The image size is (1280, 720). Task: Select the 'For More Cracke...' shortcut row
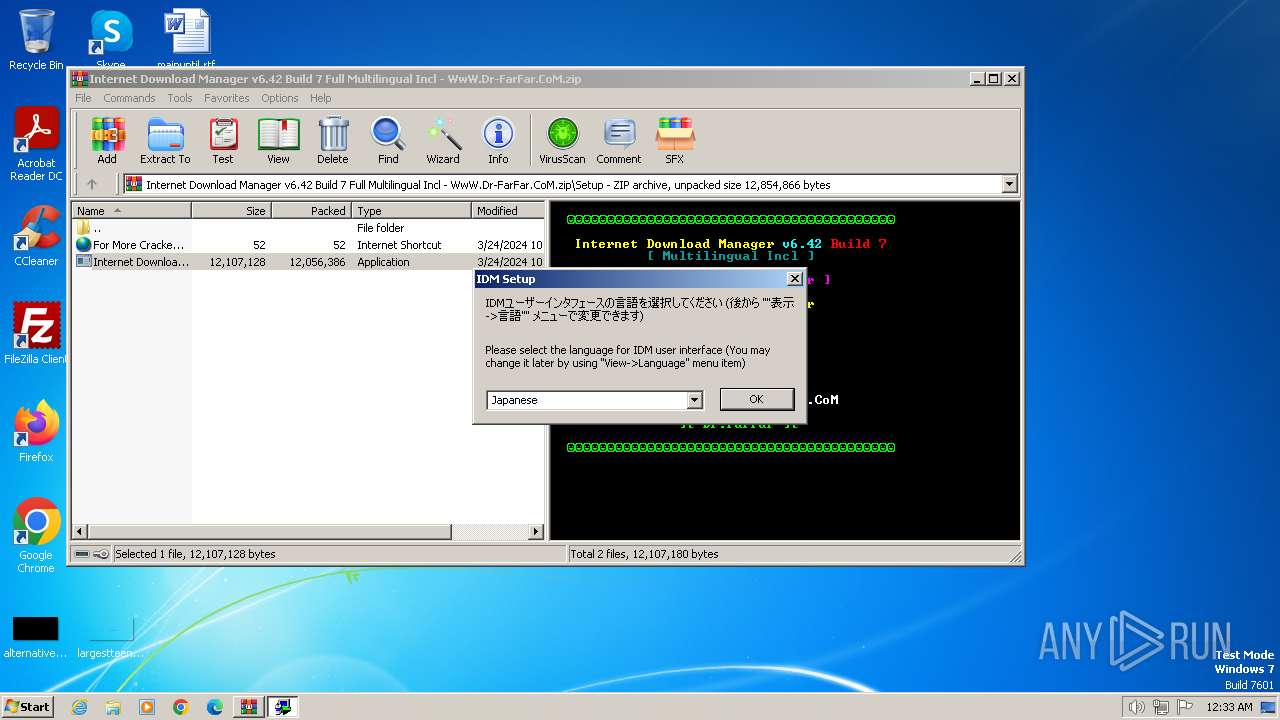click(308, 245)
